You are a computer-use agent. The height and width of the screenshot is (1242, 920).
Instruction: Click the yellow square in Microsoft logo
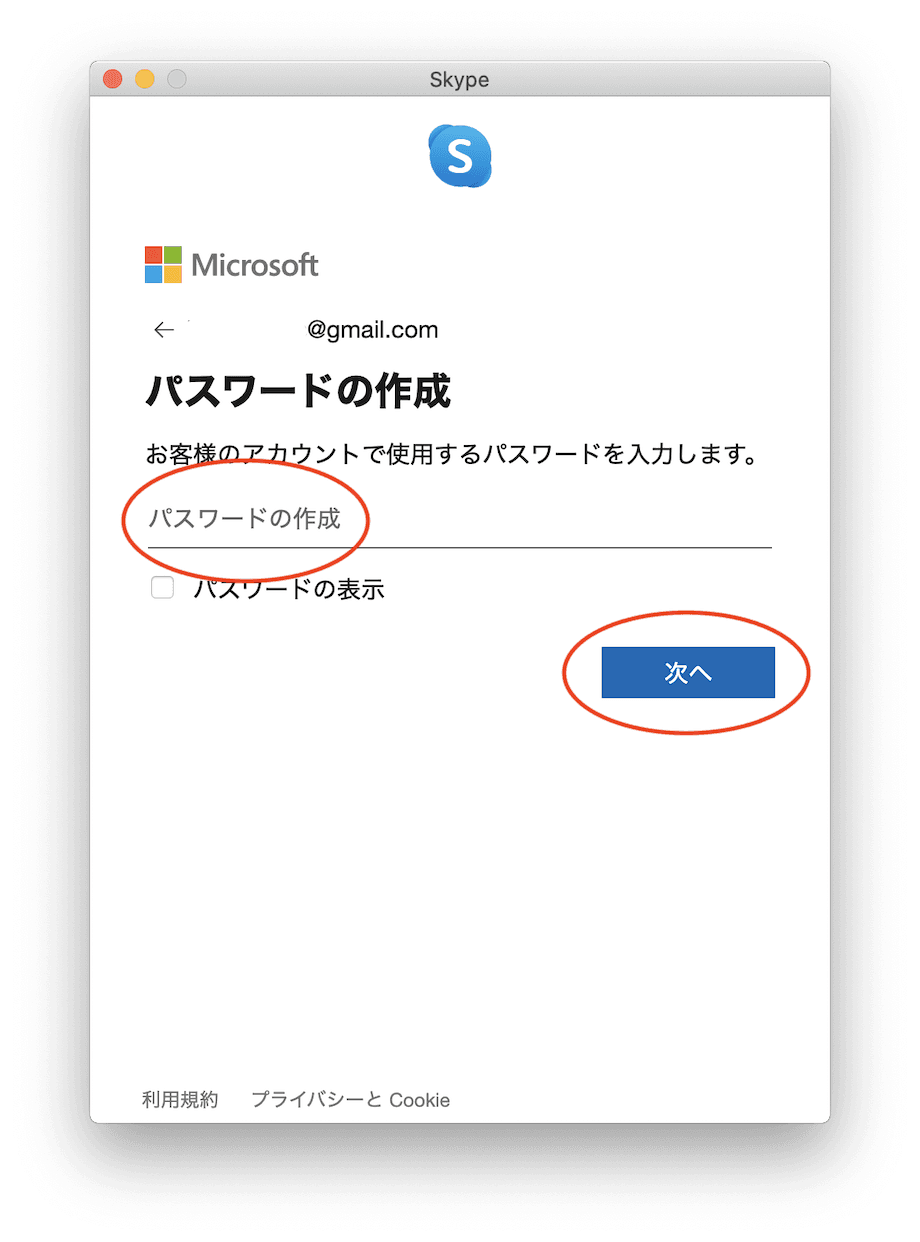click(173, 274)
